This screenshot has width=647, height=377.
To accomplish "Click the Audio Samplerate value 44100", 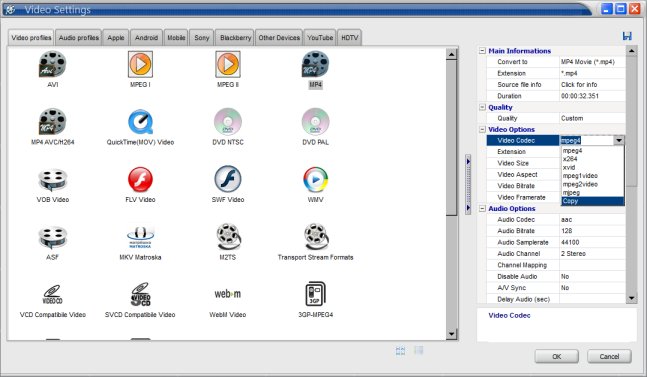I will tap(570, 243).
